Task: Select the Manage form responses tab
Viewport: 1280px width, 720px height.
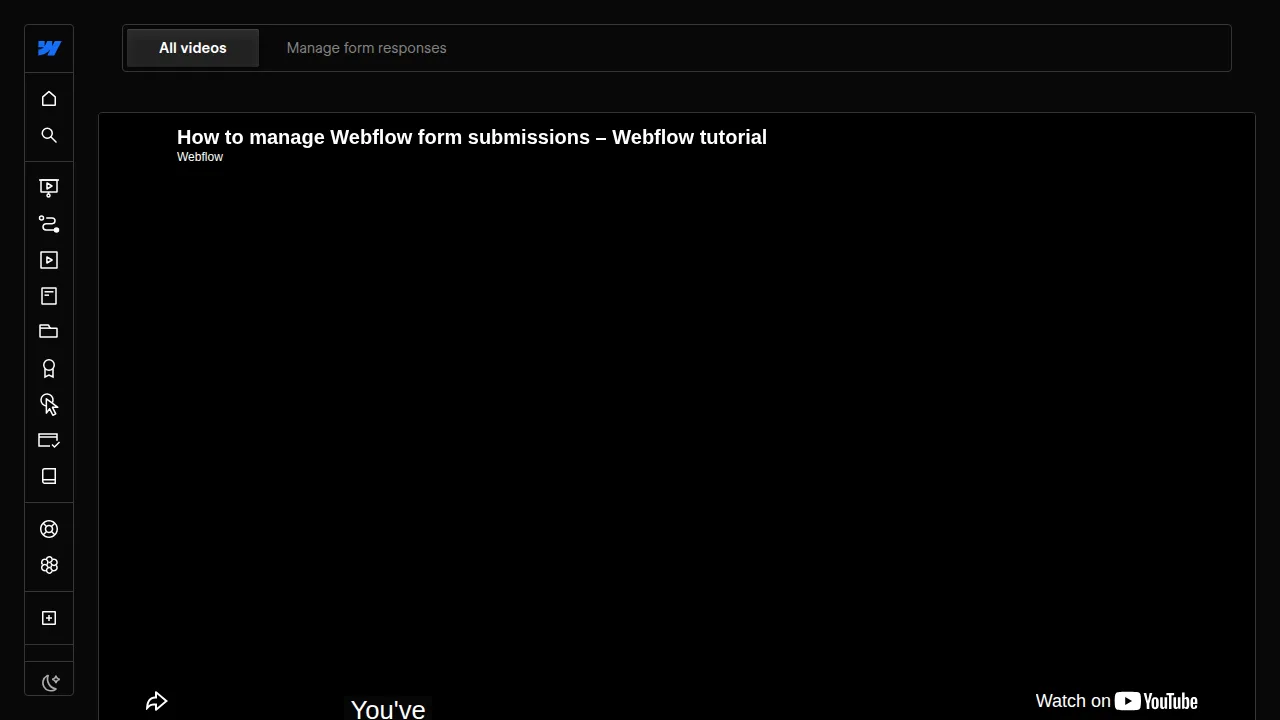Action: [367, 48]
